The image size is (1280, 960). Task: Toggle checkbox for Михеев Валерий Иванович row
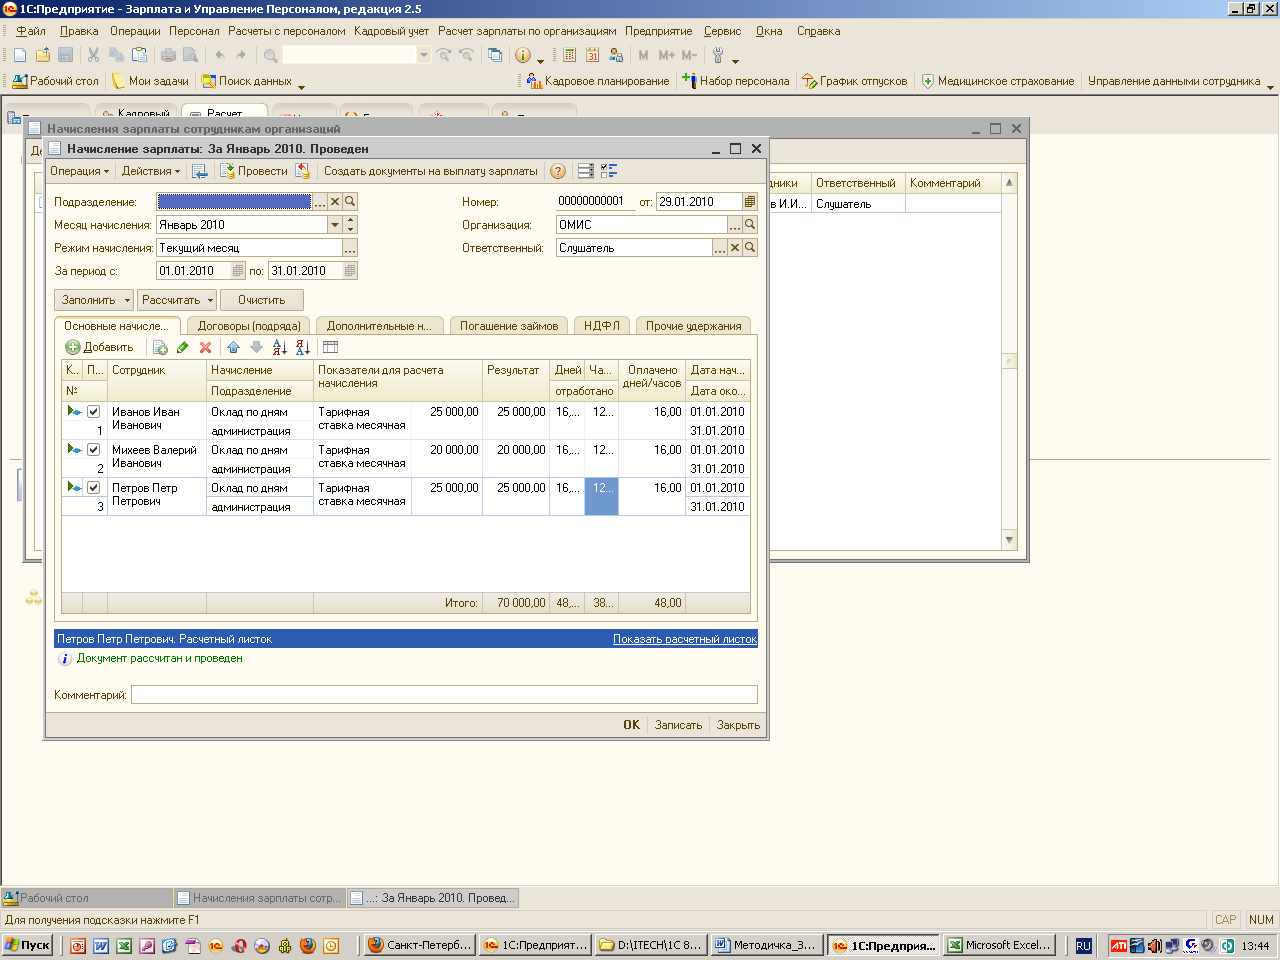(x=93, y=450)
